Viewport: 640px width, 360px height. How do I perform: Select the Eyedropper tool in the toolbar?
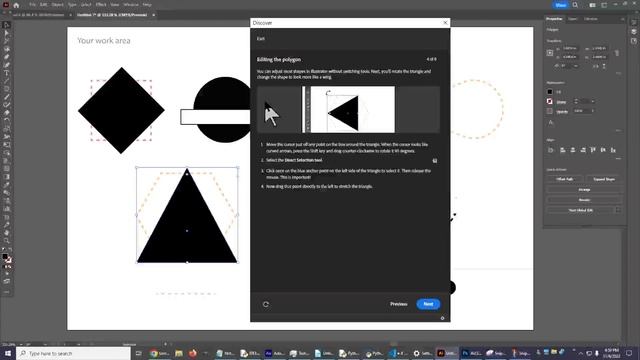click(6, 185)
